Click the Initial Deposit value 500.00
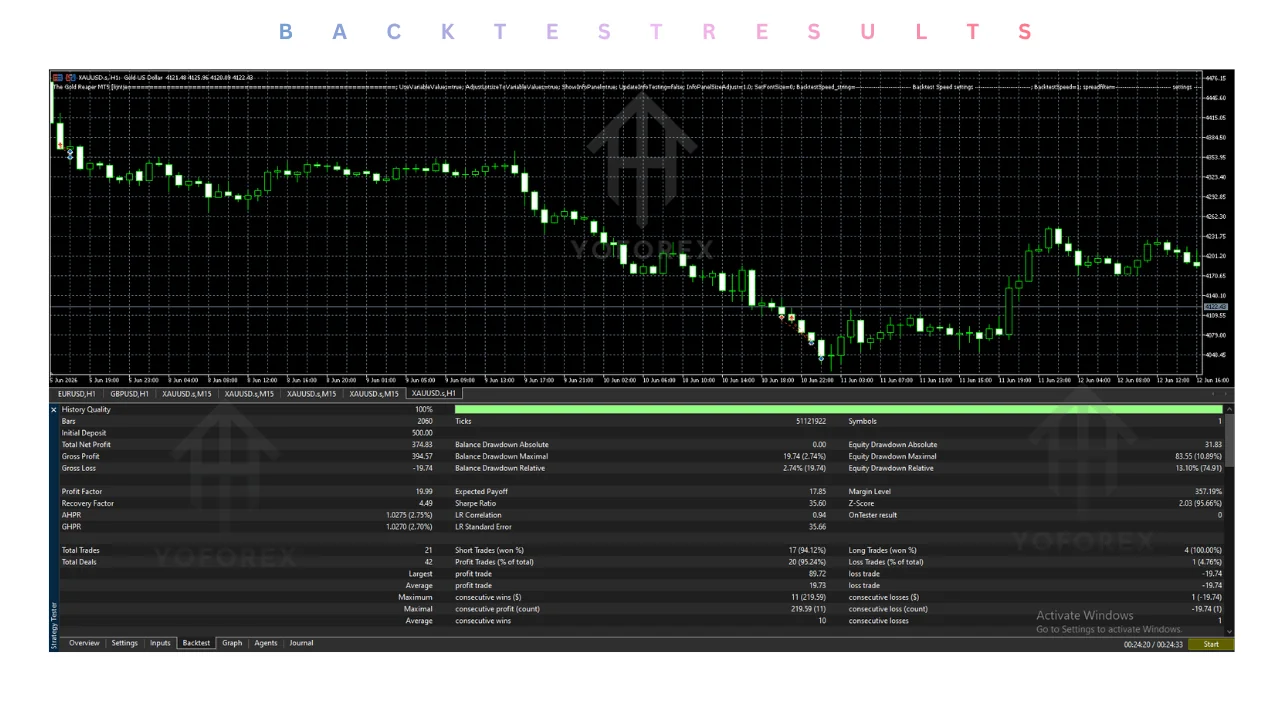The height and width of the screenshot is (720, 1280). pyautogui.click(x=421, y=433)
